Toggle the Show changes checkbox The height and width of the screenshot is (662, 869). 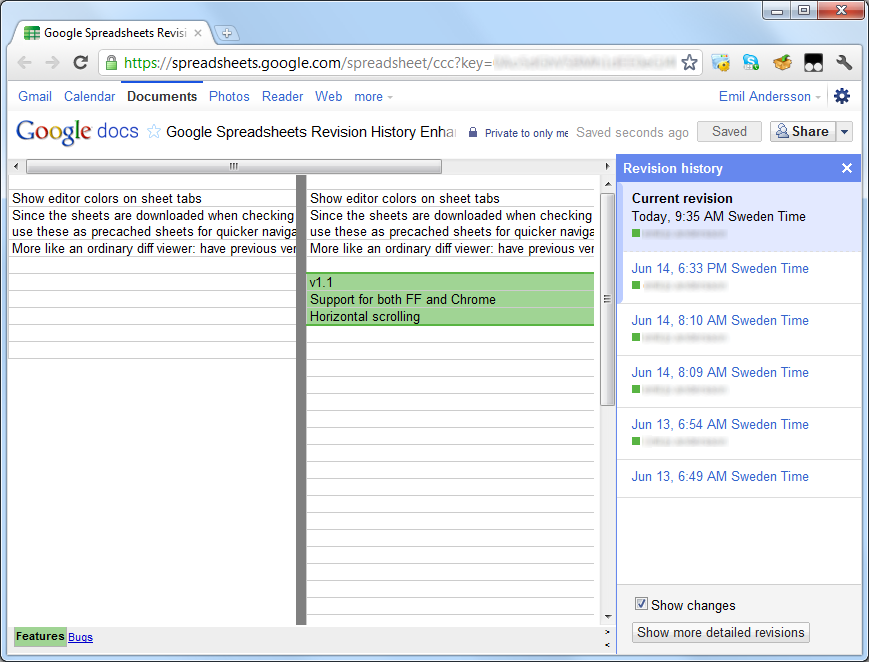coord(641,604)
